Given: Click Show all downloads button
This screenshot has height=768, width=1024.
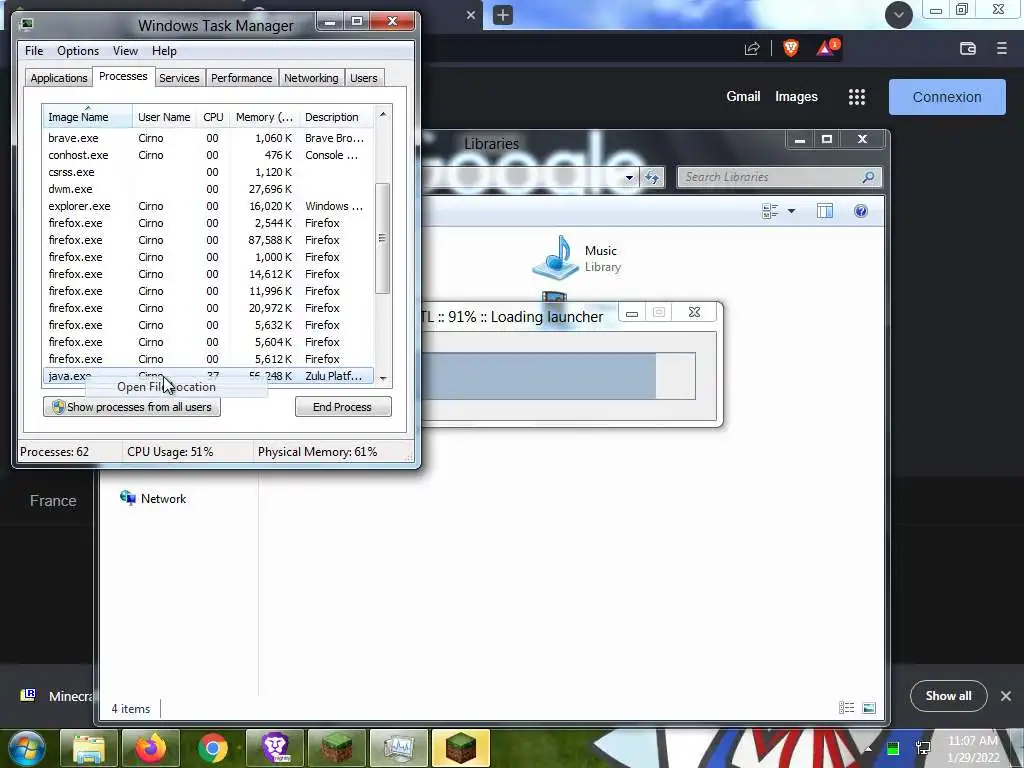Looking at the screenshot, I should pos(948,696).
